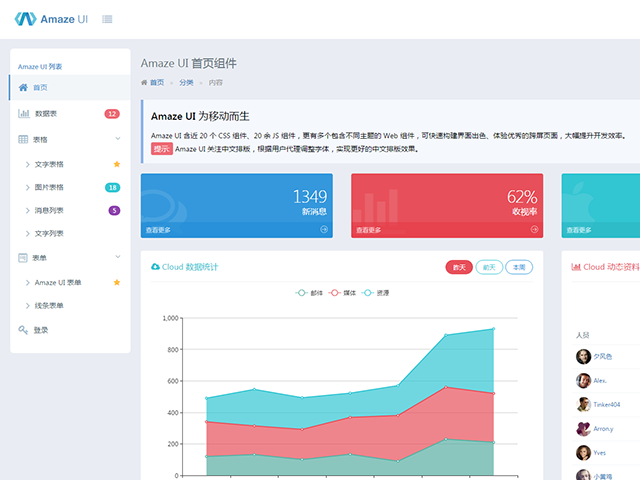Viewport: 640px width, 480px height.
Task: Click the red badge 12 on 数据表
Action: pos(112,114)
